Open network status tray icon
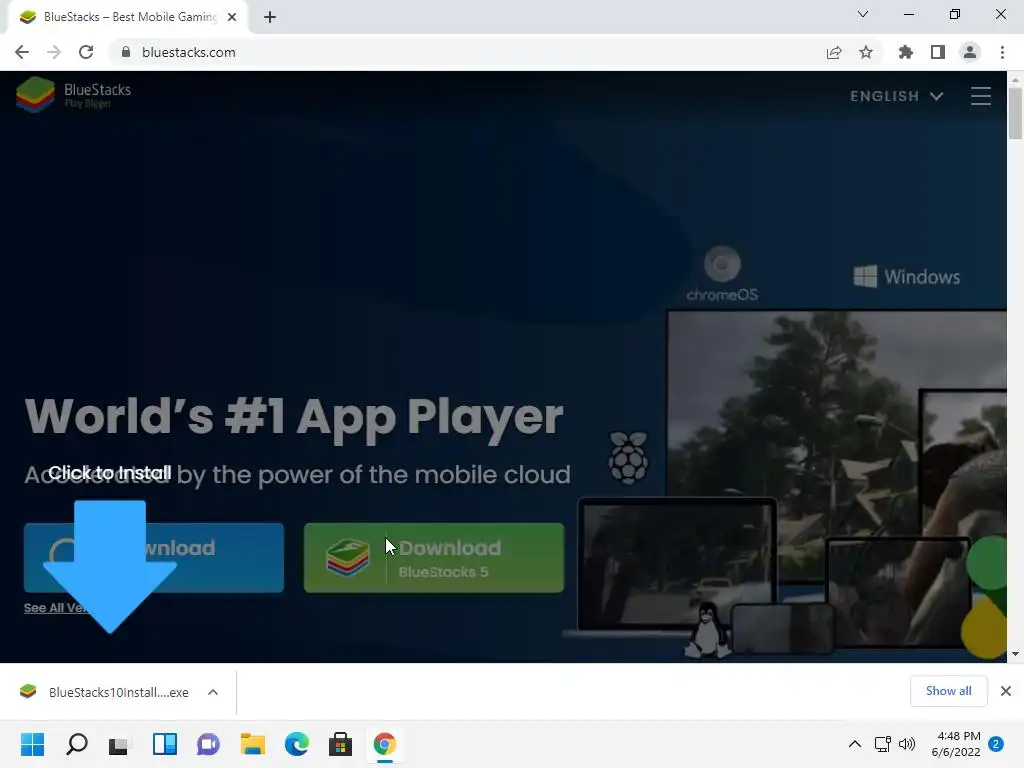The image size is (1024, 768). (882, 744)
